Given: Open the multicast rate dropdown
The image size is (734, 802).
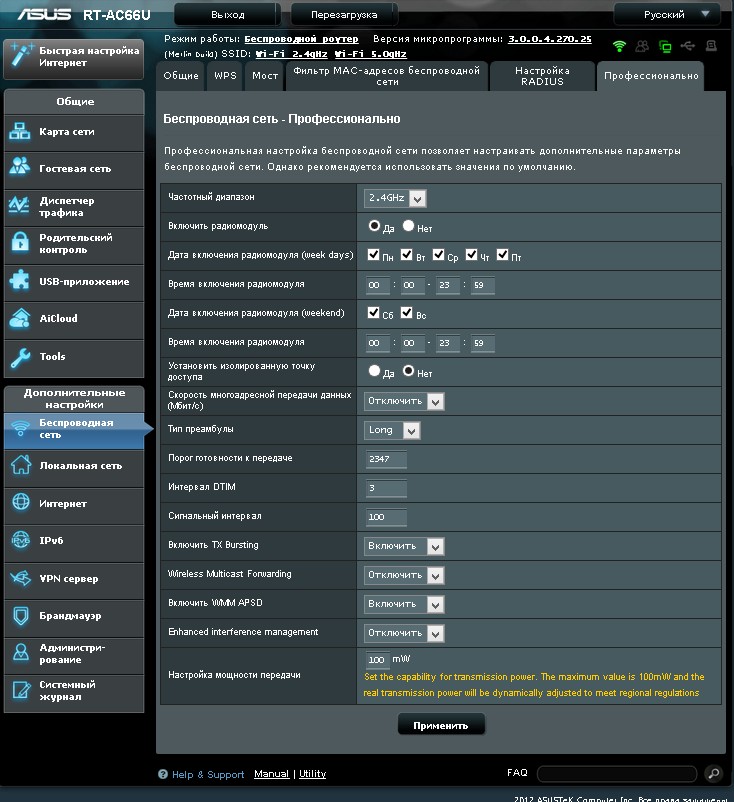Looking at the screenshot, I should click(x=404, y=401).
